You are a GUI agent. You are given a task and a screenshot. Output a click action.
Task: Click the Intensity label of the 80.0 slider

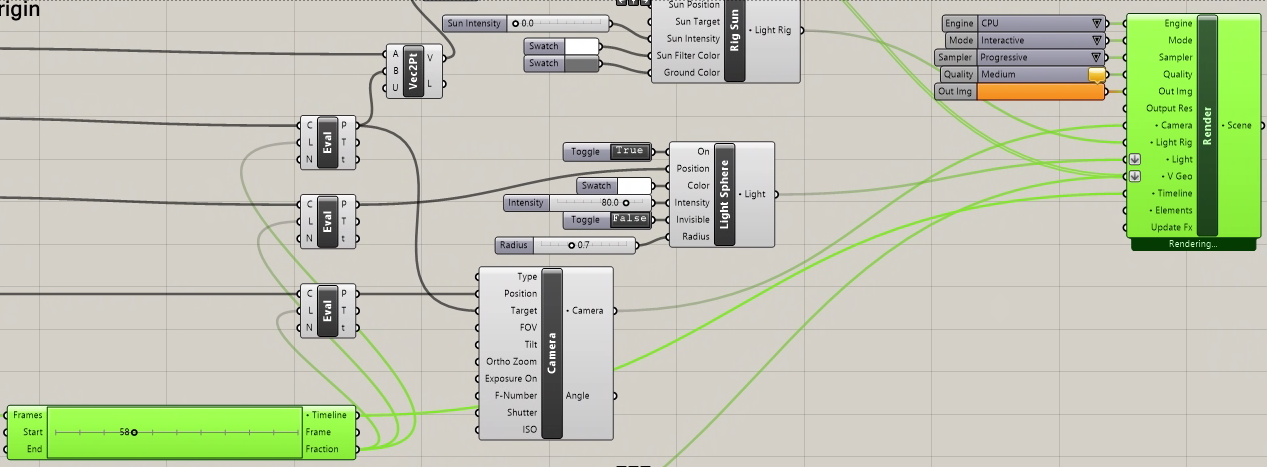pyautogui.click(x=526, y=203)
